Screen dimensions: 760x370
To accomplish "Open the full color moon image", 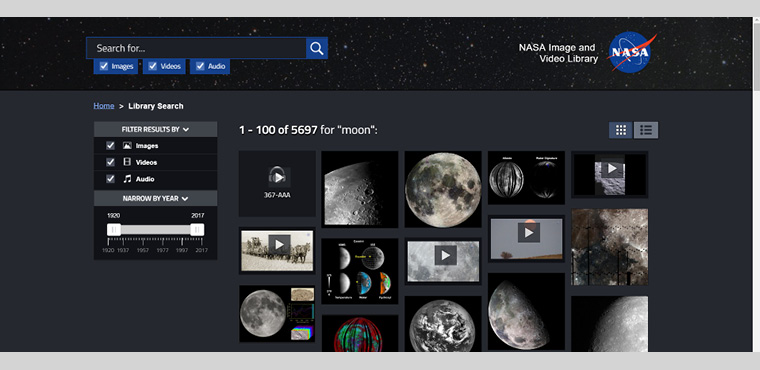I will coord(443,189).
